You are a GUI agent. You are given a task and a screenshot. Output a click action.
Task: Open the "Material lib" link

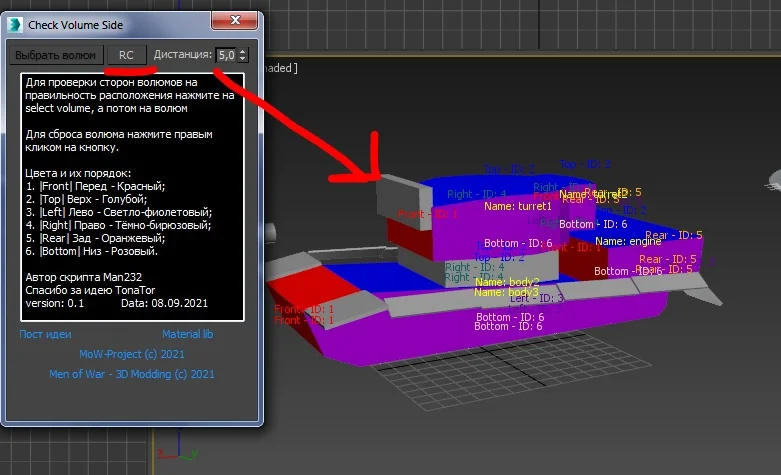[188, 333]
